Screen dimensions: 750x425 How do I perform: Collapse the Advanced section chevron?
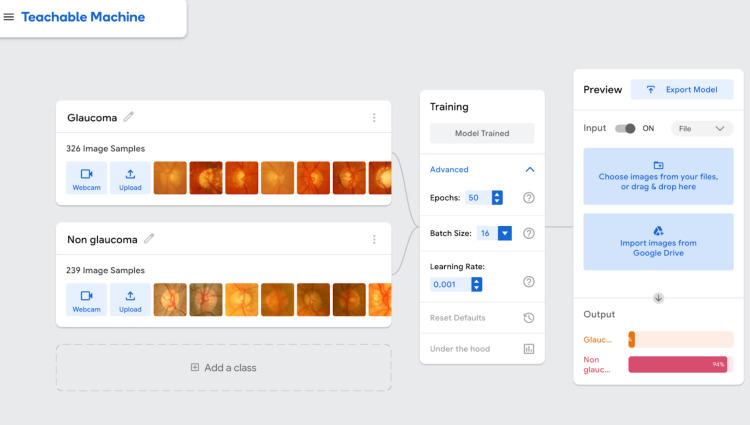coord(529,169)
